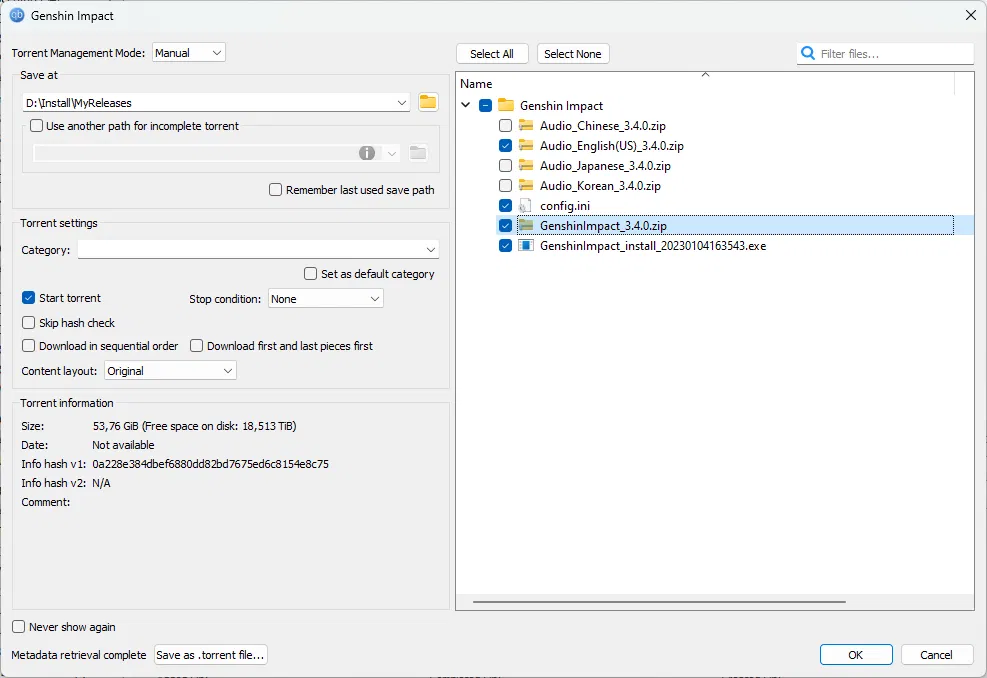Close the Genshin Impact dialog
987x678 pixels.
(x=971, y=15)
